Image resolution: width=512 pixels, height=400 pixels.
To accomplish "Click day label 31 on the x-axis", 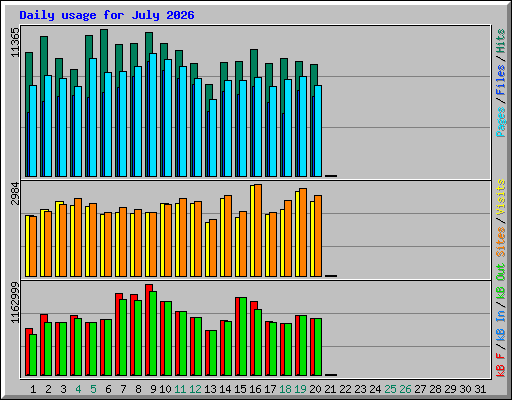I will (x=480, y=389).
